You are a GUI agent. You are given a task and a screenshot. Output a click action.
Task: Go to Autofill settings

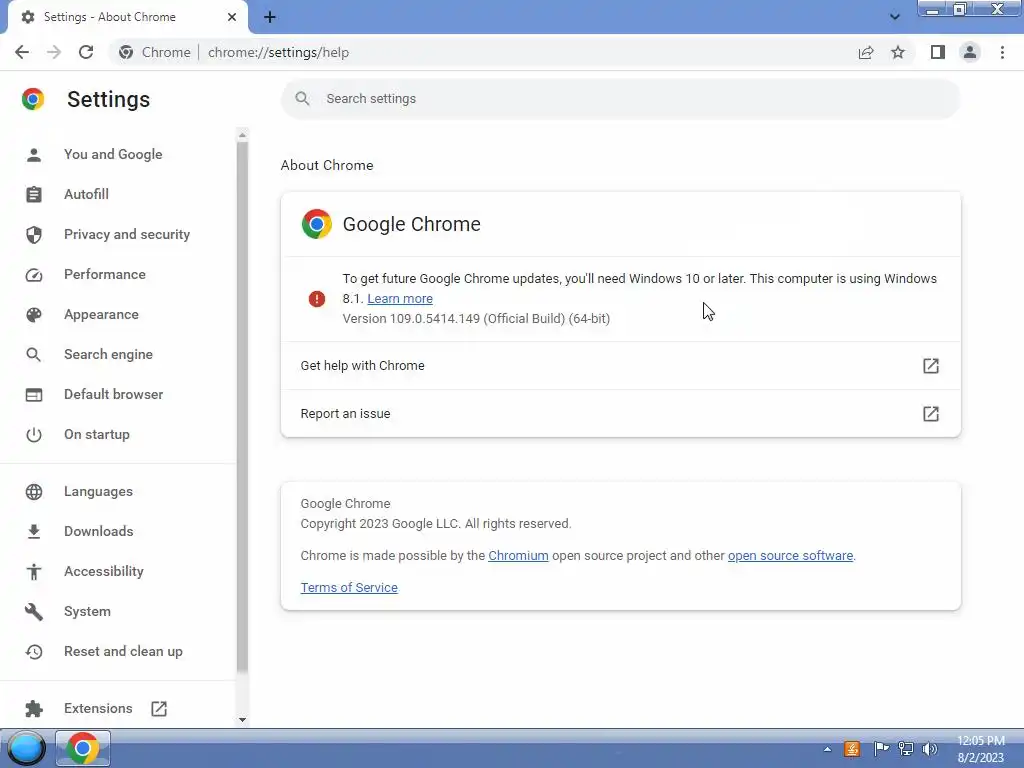(86, 195)
